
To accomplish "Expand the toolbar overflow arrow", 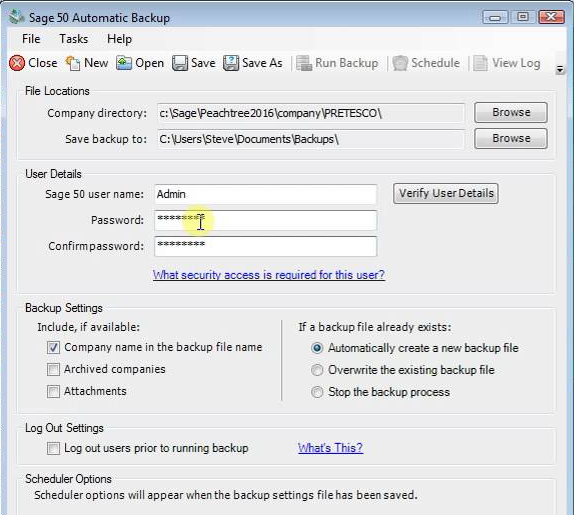I will [560, 69].
